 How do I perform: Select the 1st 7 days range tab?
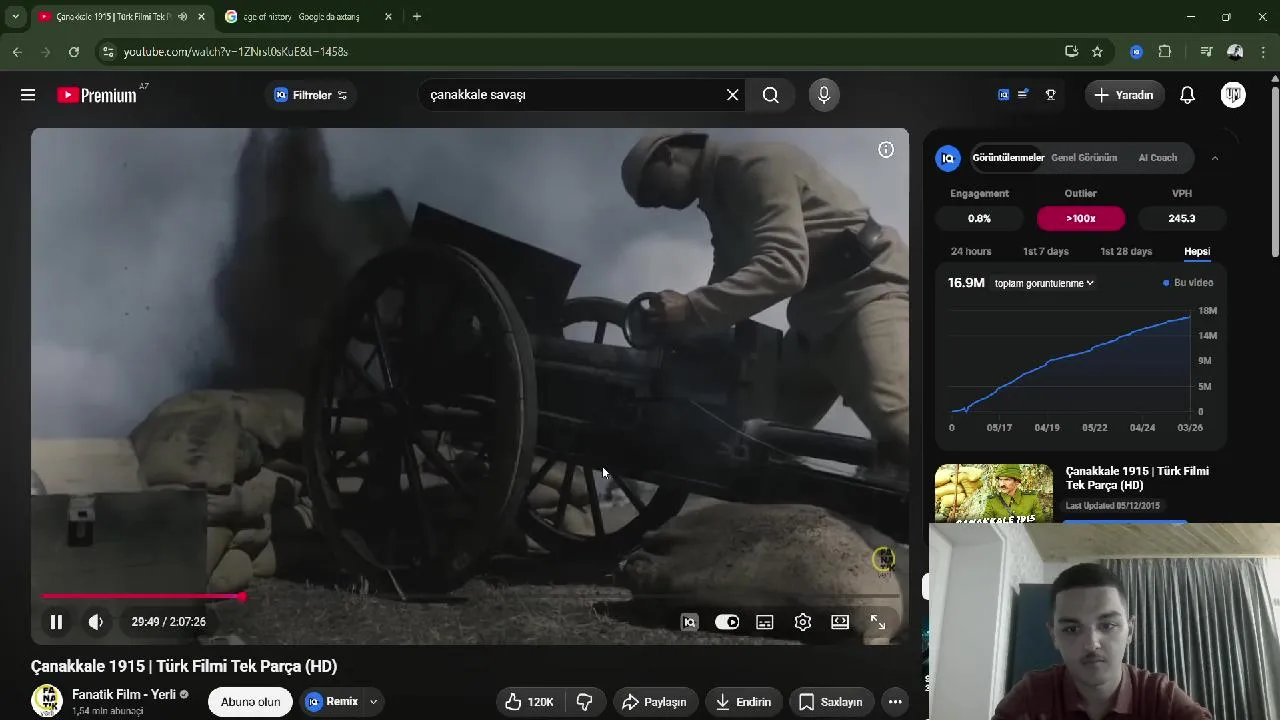pos(1046,251)
